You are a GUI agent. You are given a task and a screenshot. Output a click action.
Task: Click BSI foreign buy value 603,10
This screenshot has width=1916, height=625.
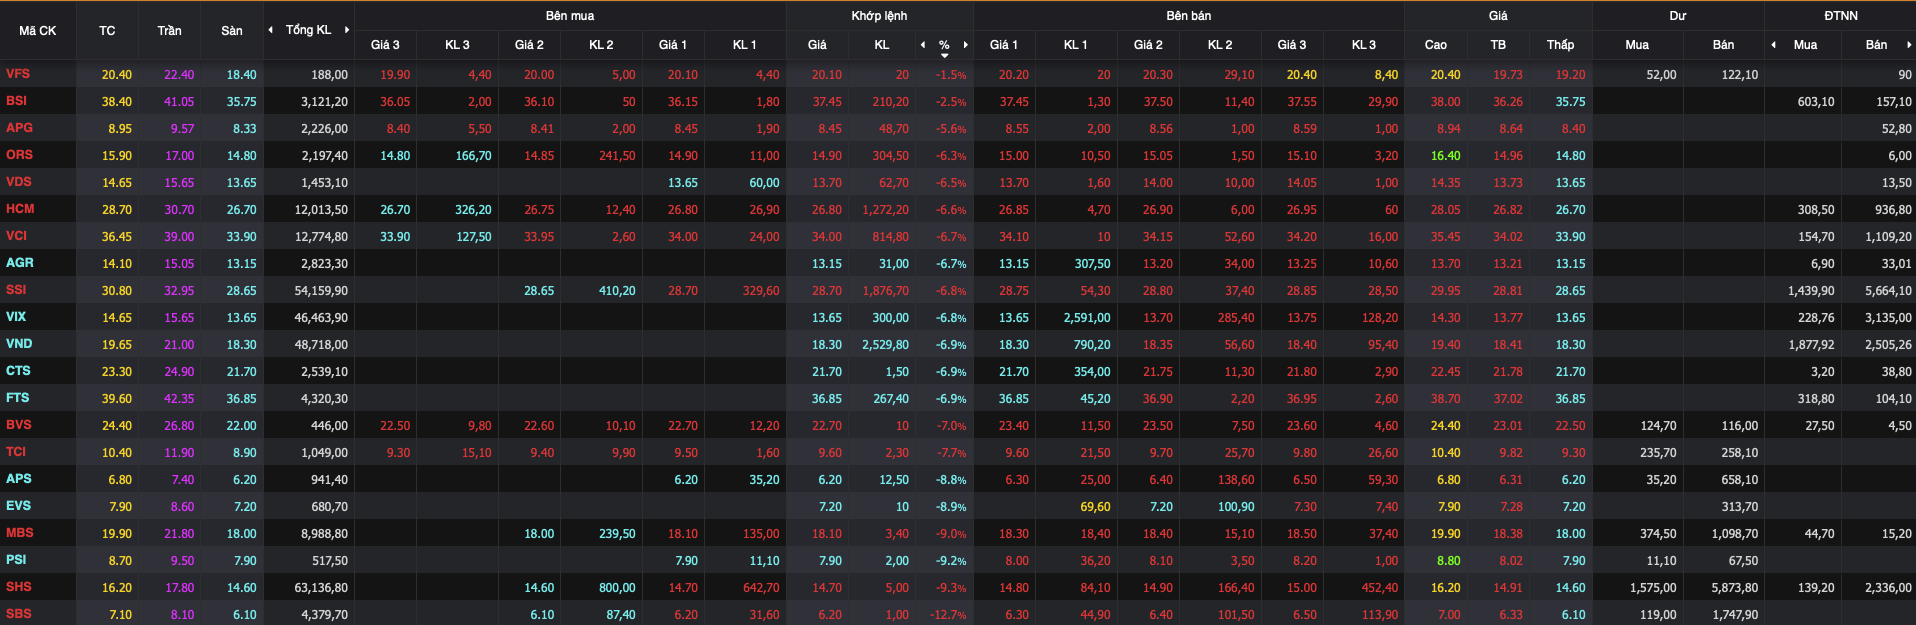[x=1816, y=102]
